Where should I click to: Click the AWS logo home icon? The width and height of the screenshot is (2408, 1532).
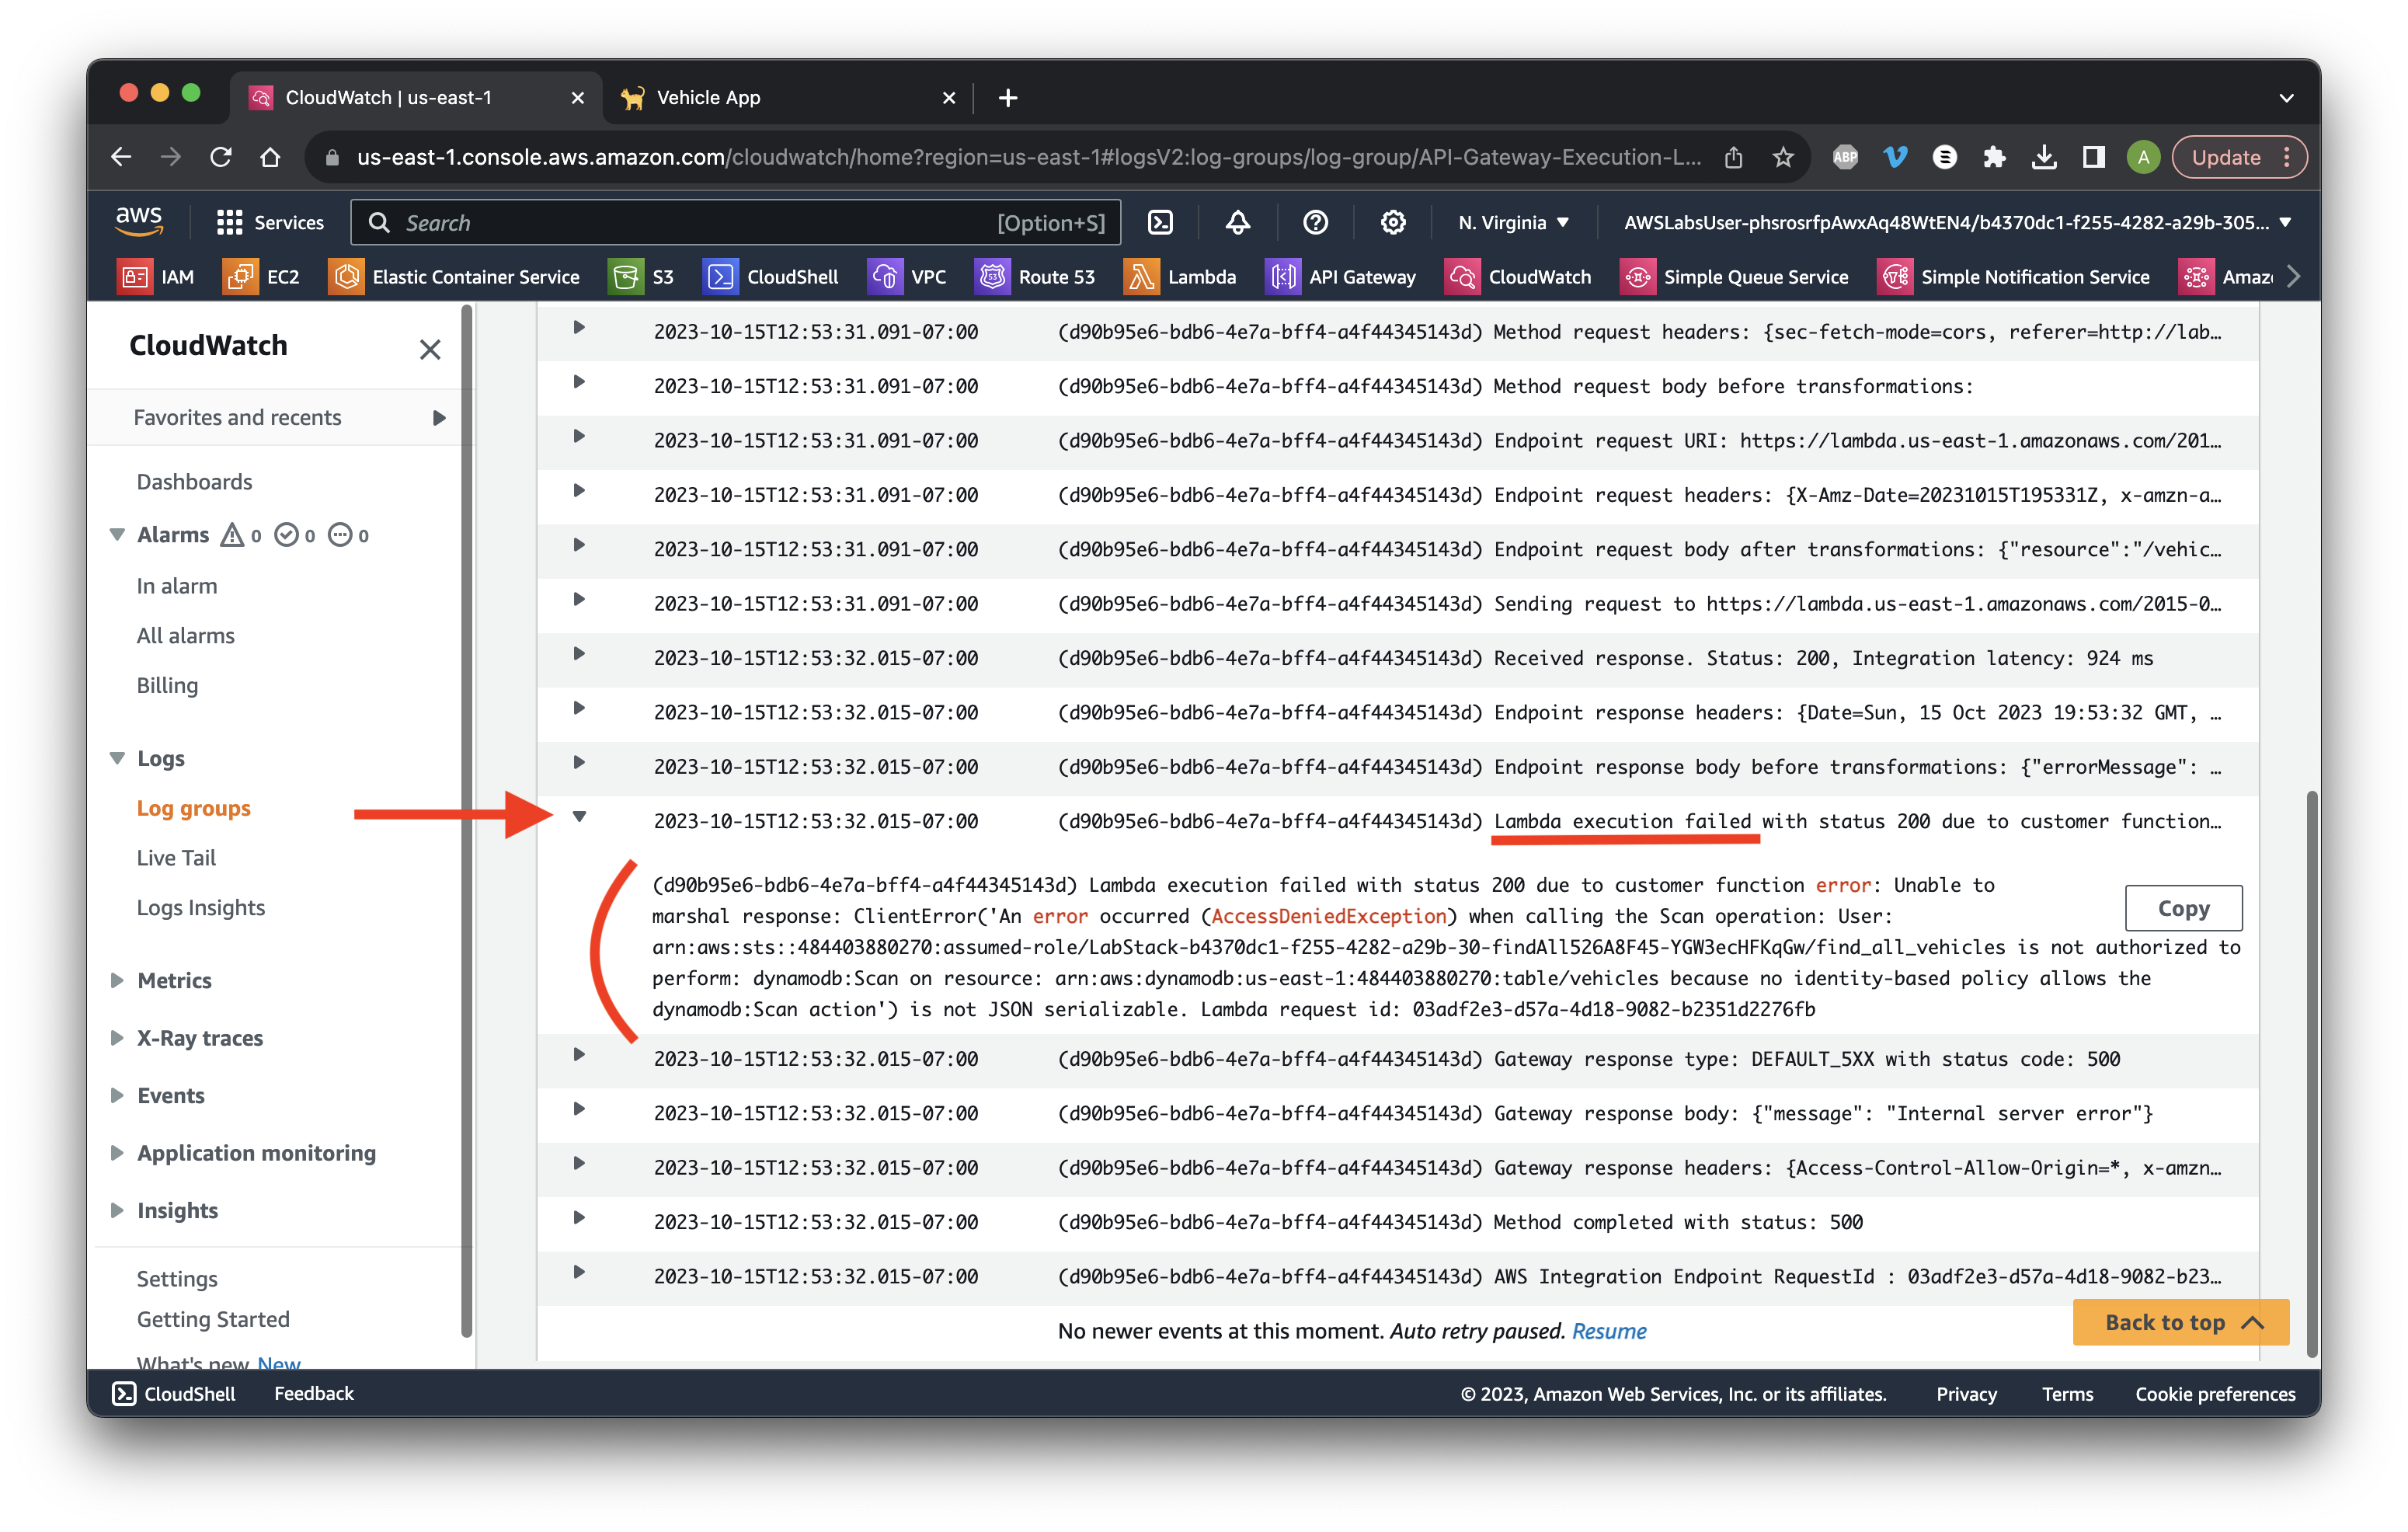pyautogui.click(x=139, y=221)
